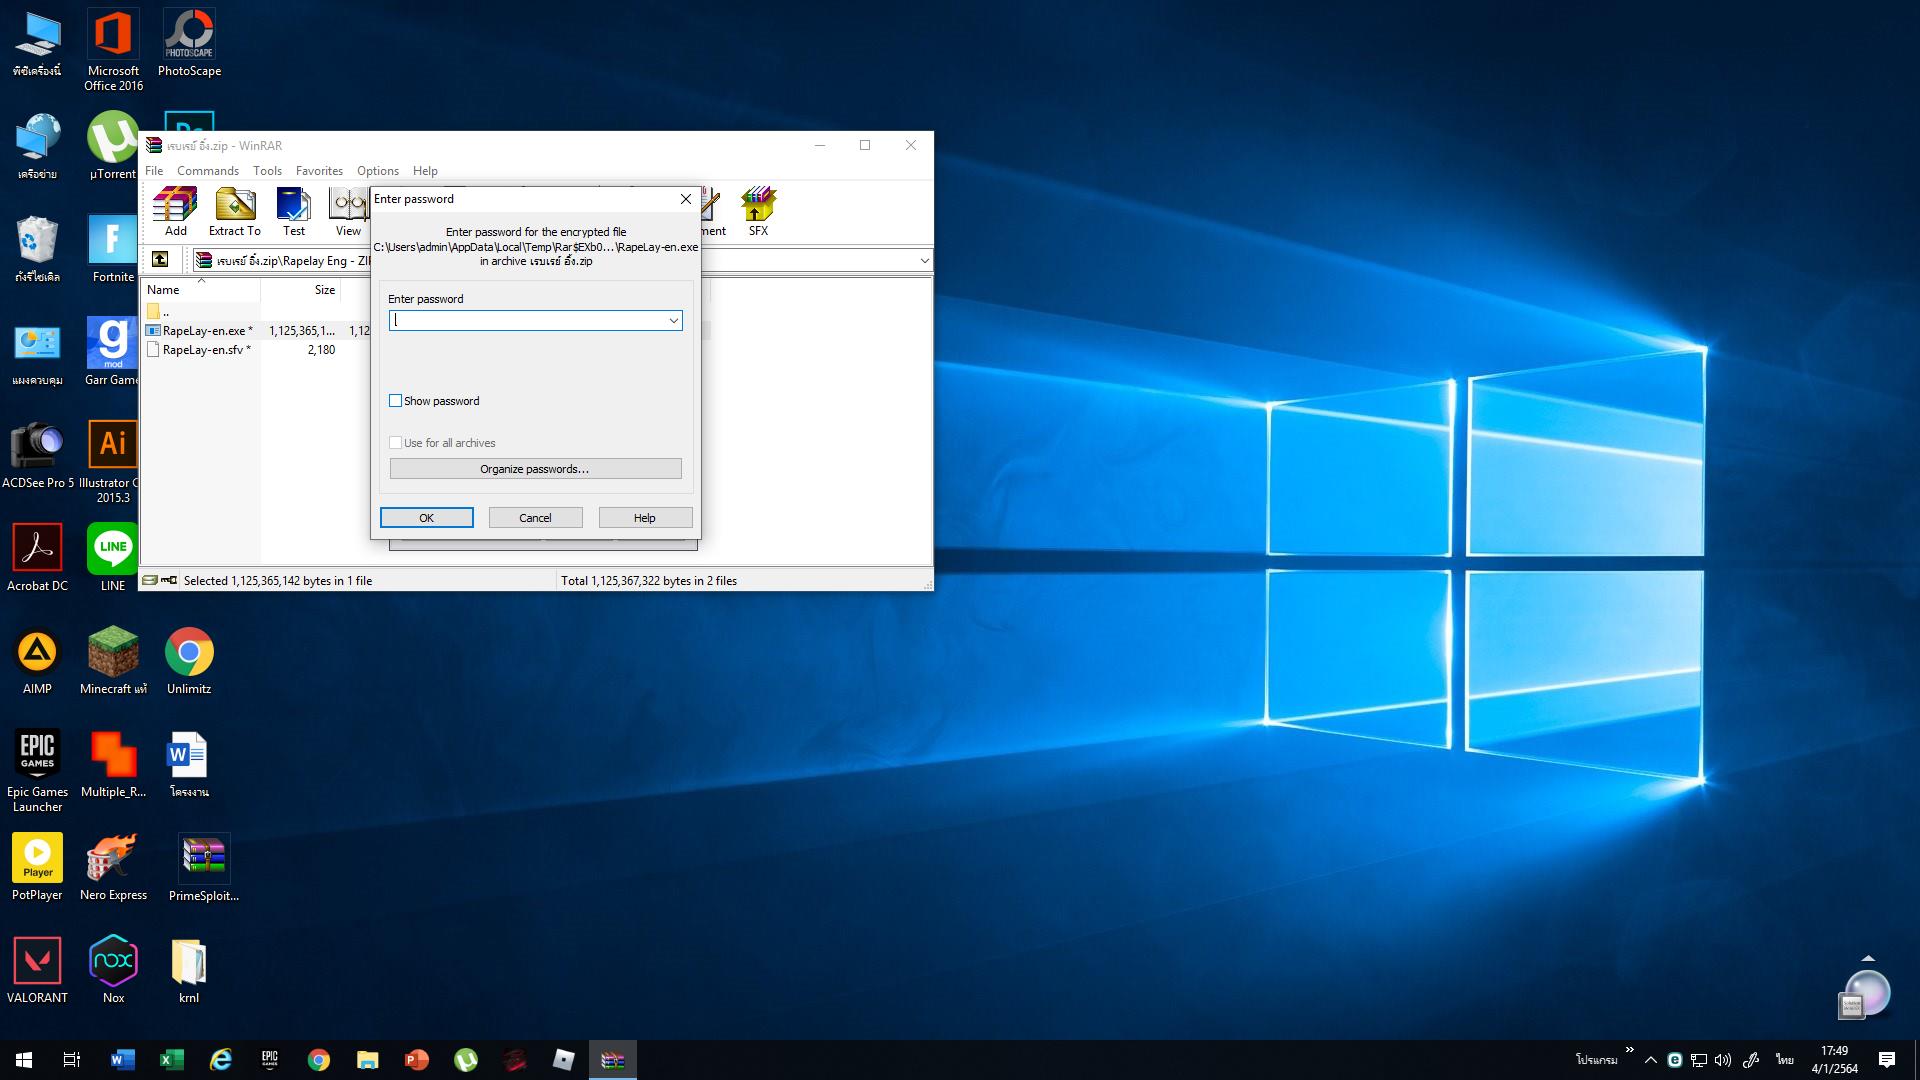Click OK in the password dialog
Image resolution: width=1920 pixels, height=1080 pixels.
[426, 518]
